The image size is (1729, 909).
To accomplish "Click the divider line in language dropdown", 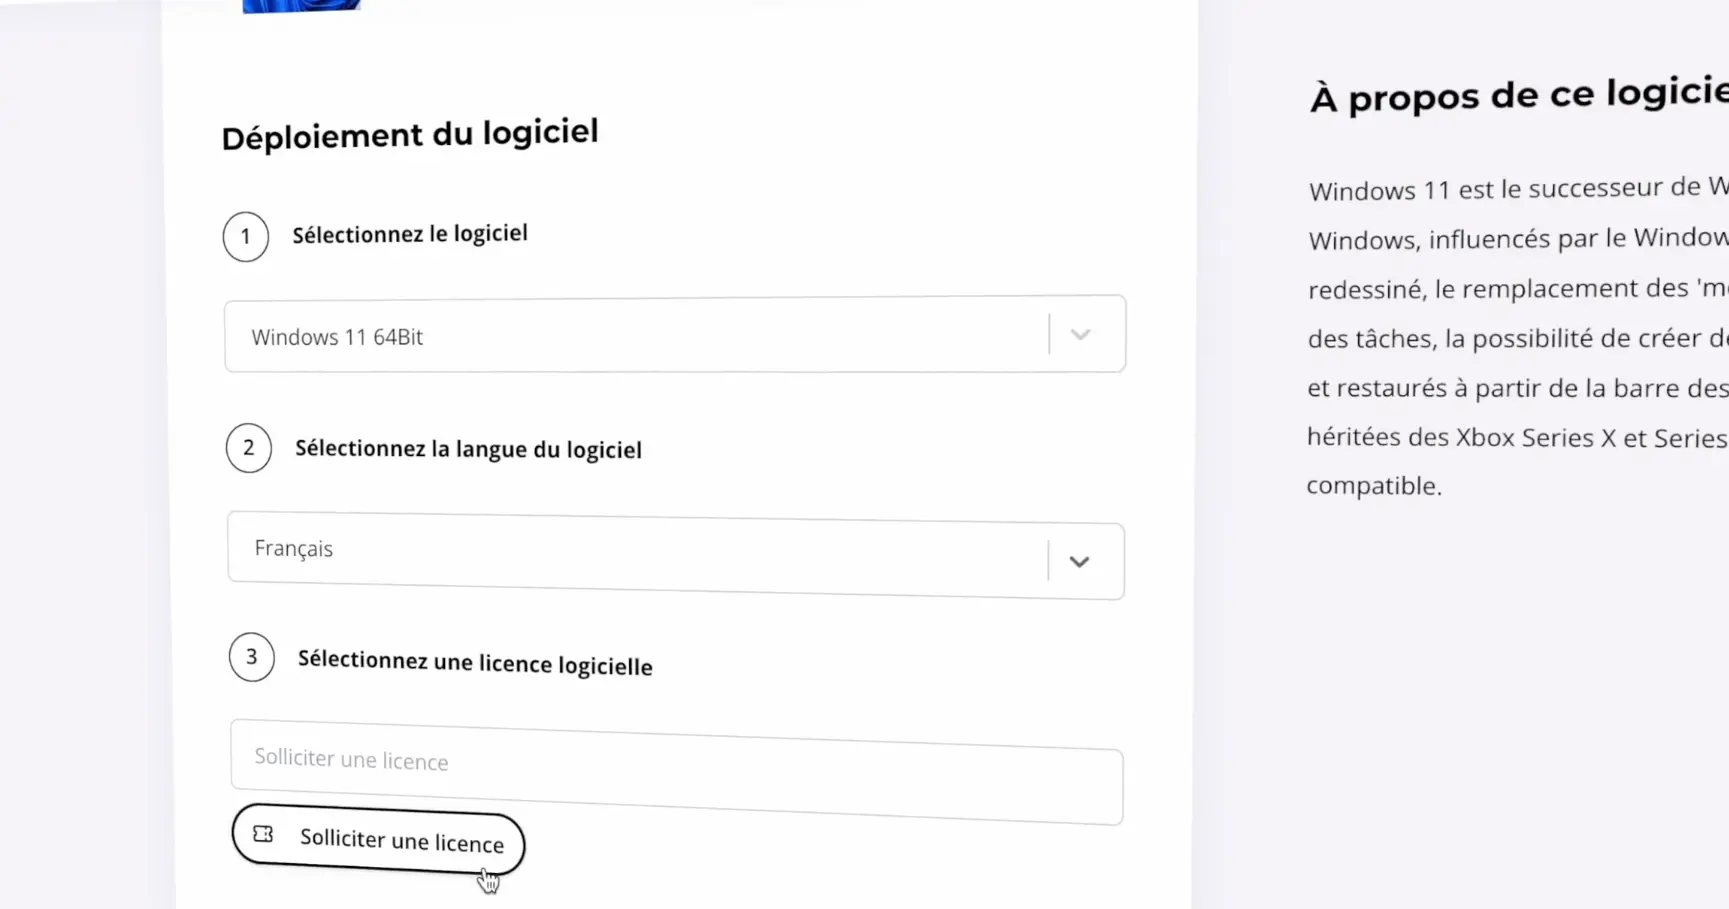I will point(1048,560).
